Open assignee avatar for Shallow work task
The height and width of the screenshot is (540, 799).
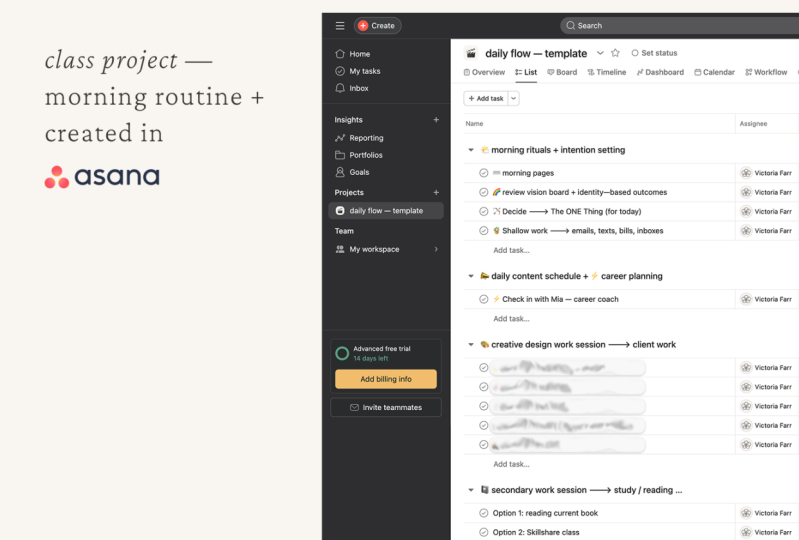click(x=746, y=231)
